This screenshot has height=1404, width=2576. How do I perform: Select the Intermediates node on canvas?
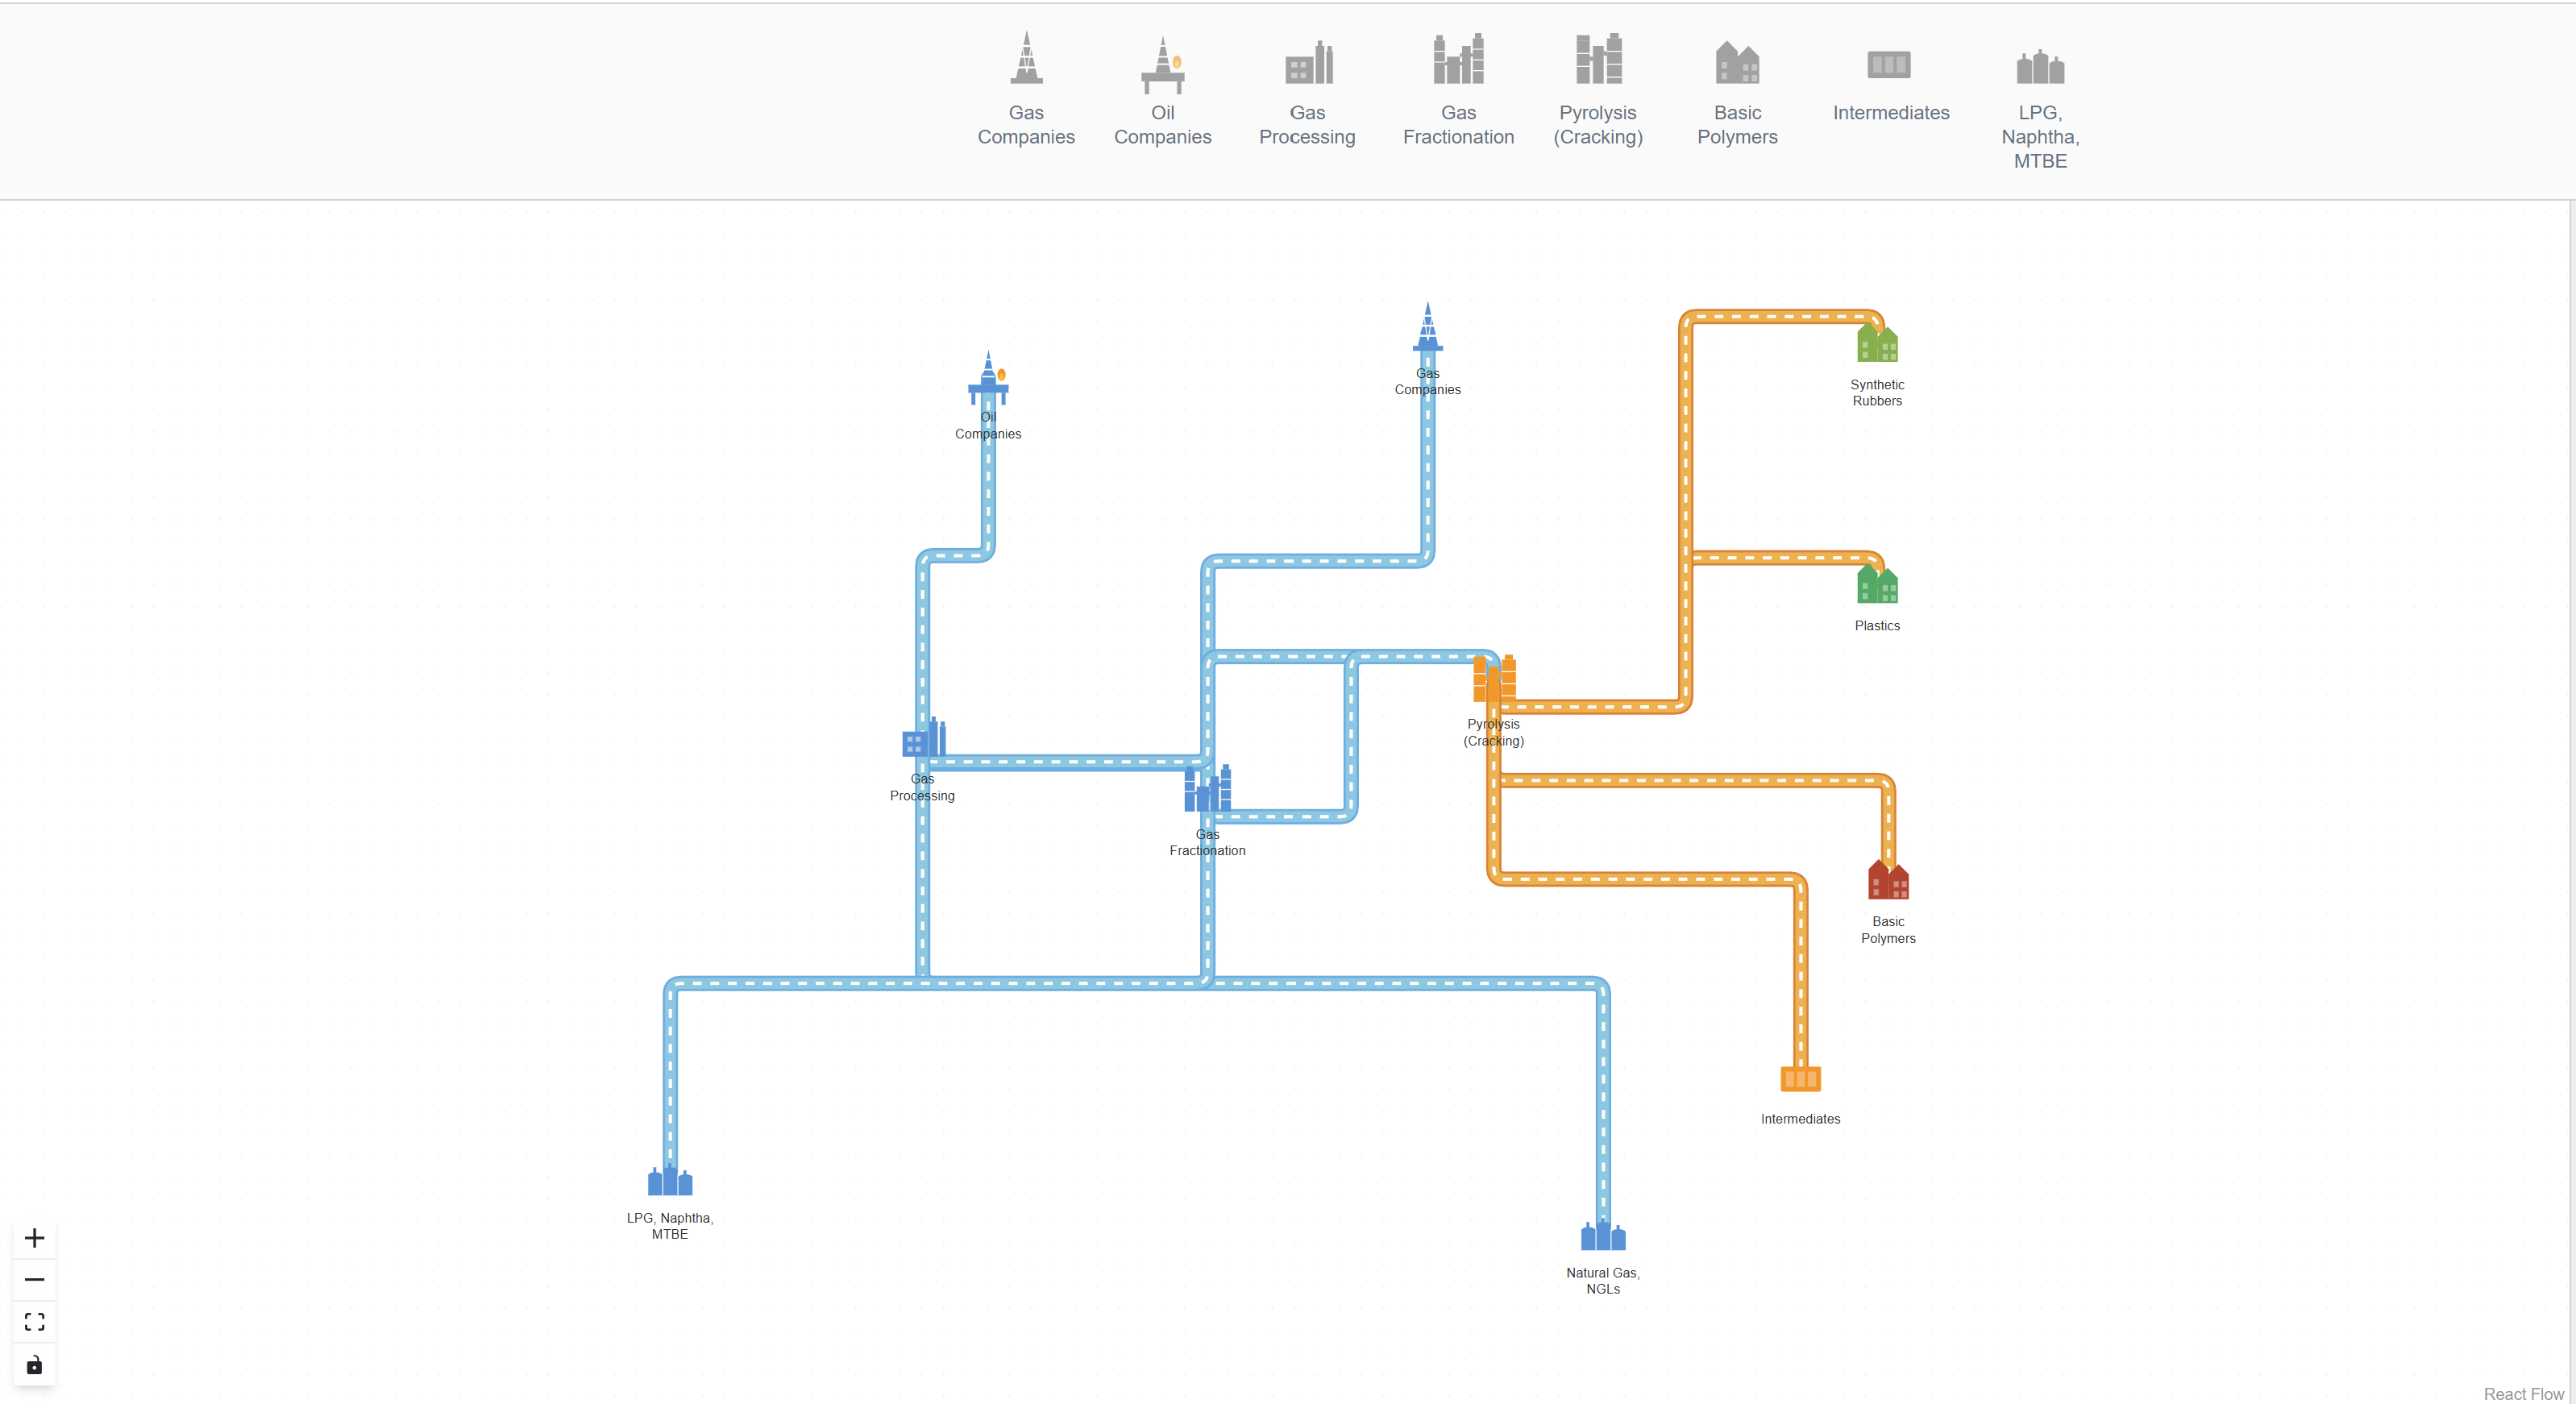[1800, 1081]
